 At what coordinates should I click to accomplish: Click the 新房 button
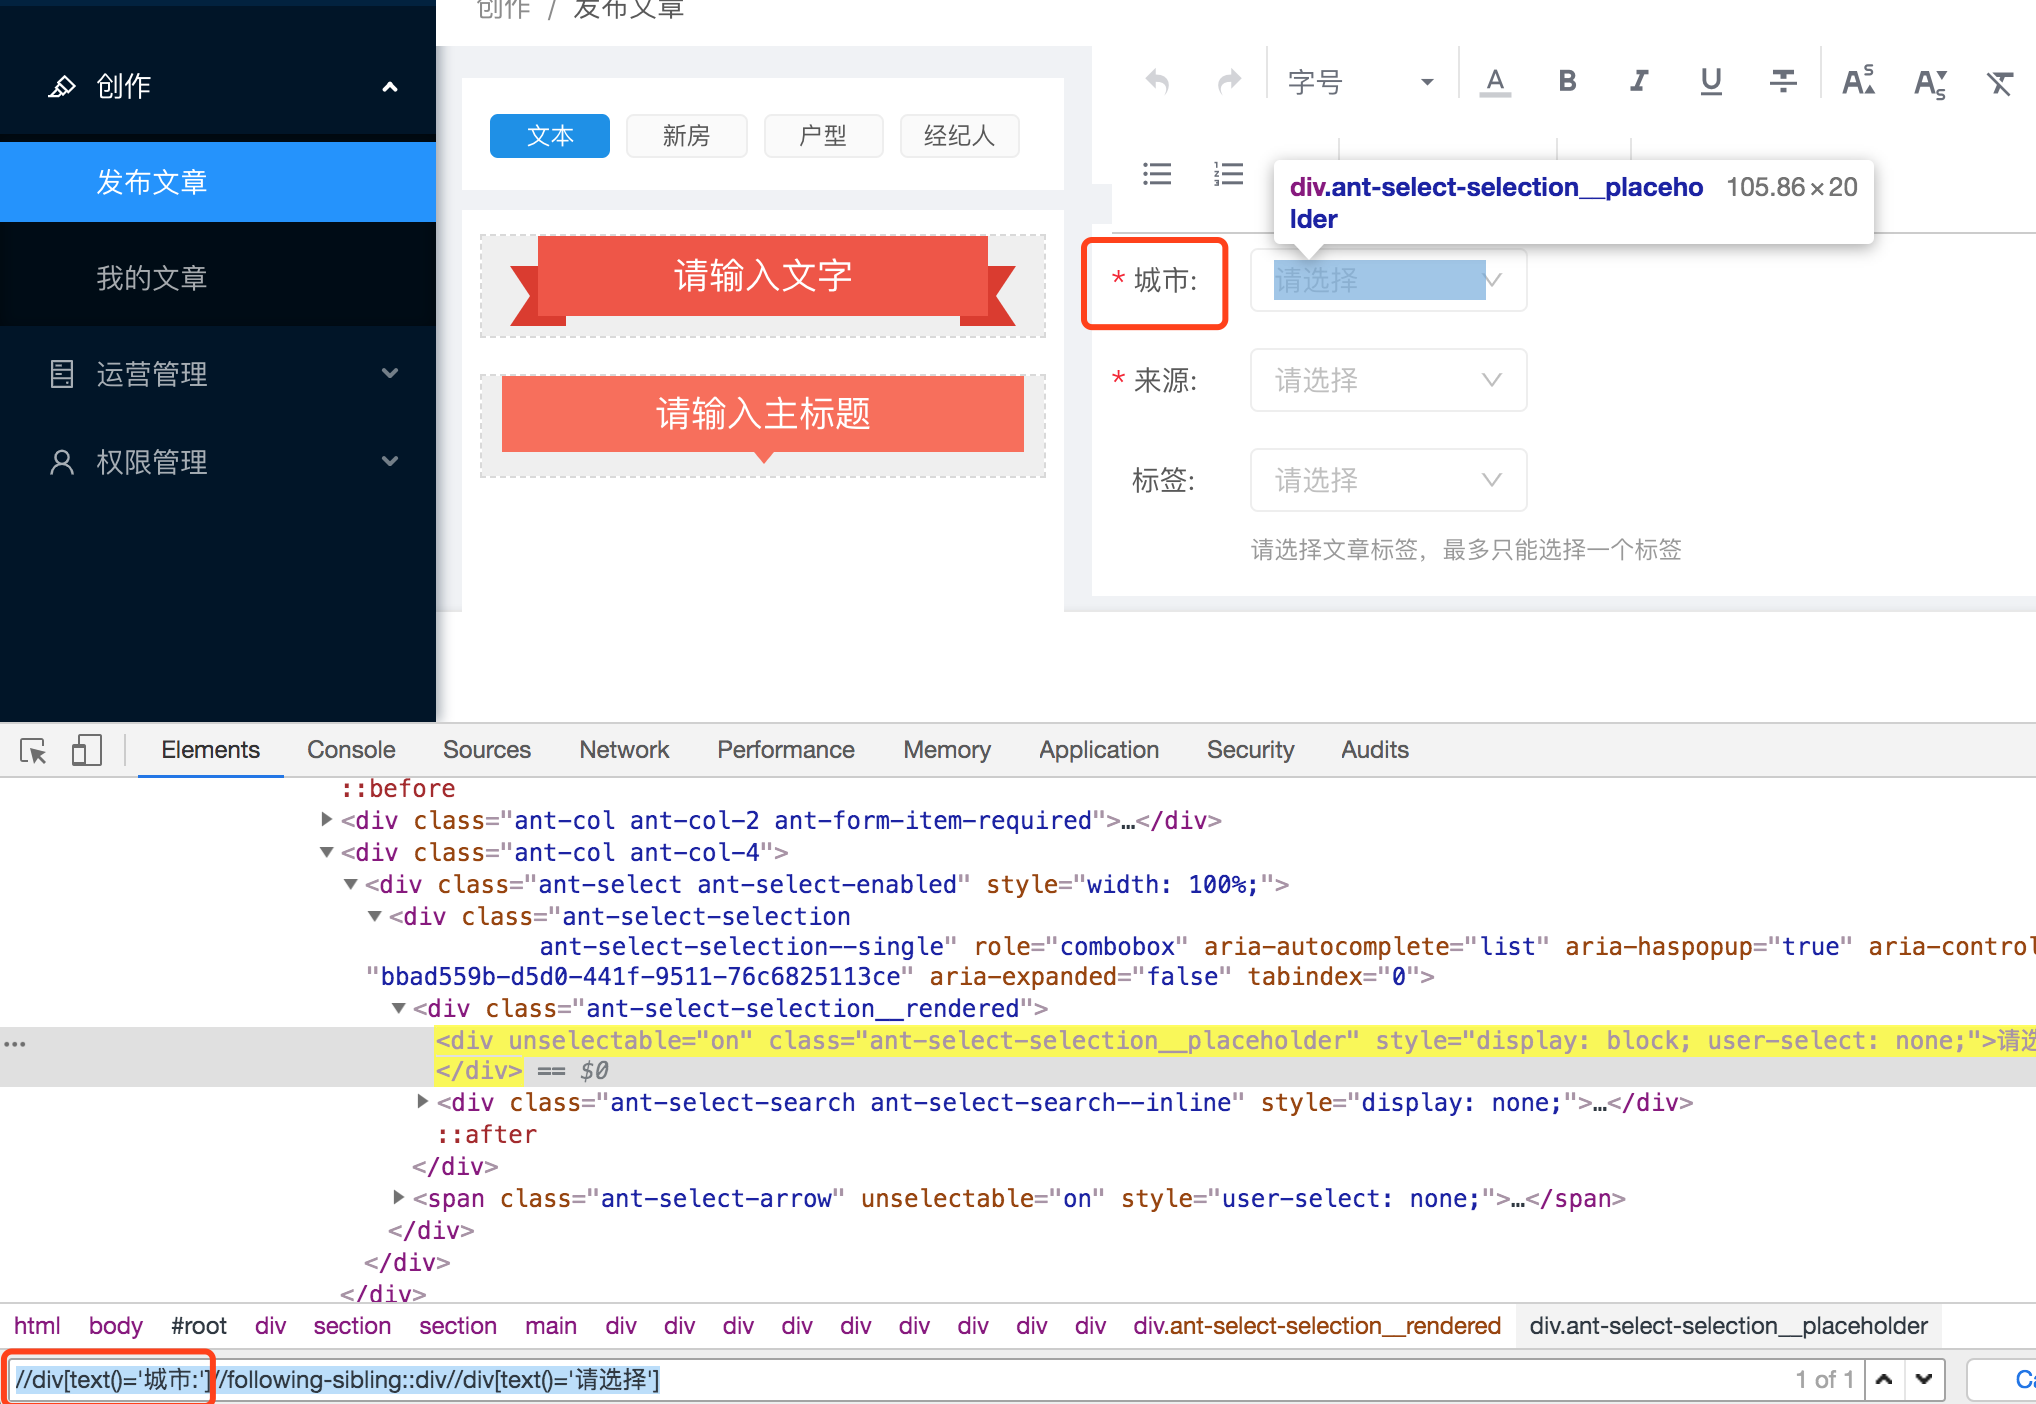click(686, 136)
